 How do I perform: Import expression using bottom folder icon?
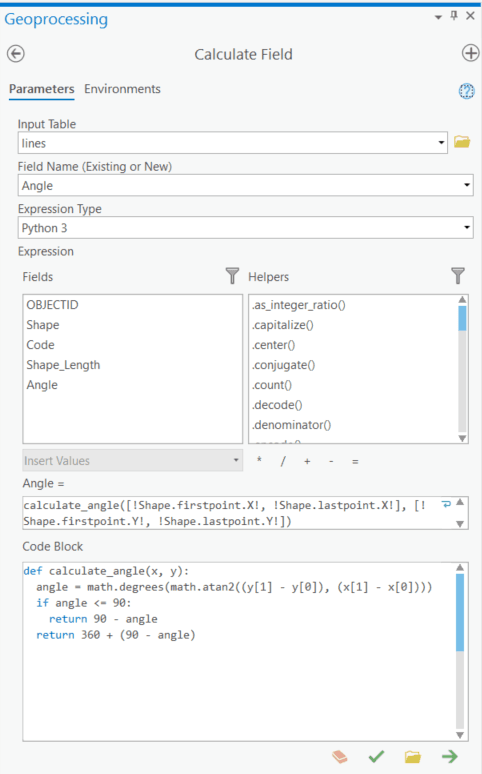tap(413, 756)
